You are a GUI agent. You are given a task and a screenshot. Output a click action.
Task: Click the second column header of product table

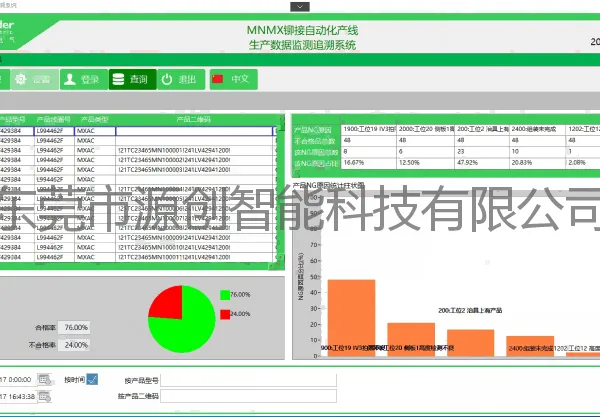[54, 119]
